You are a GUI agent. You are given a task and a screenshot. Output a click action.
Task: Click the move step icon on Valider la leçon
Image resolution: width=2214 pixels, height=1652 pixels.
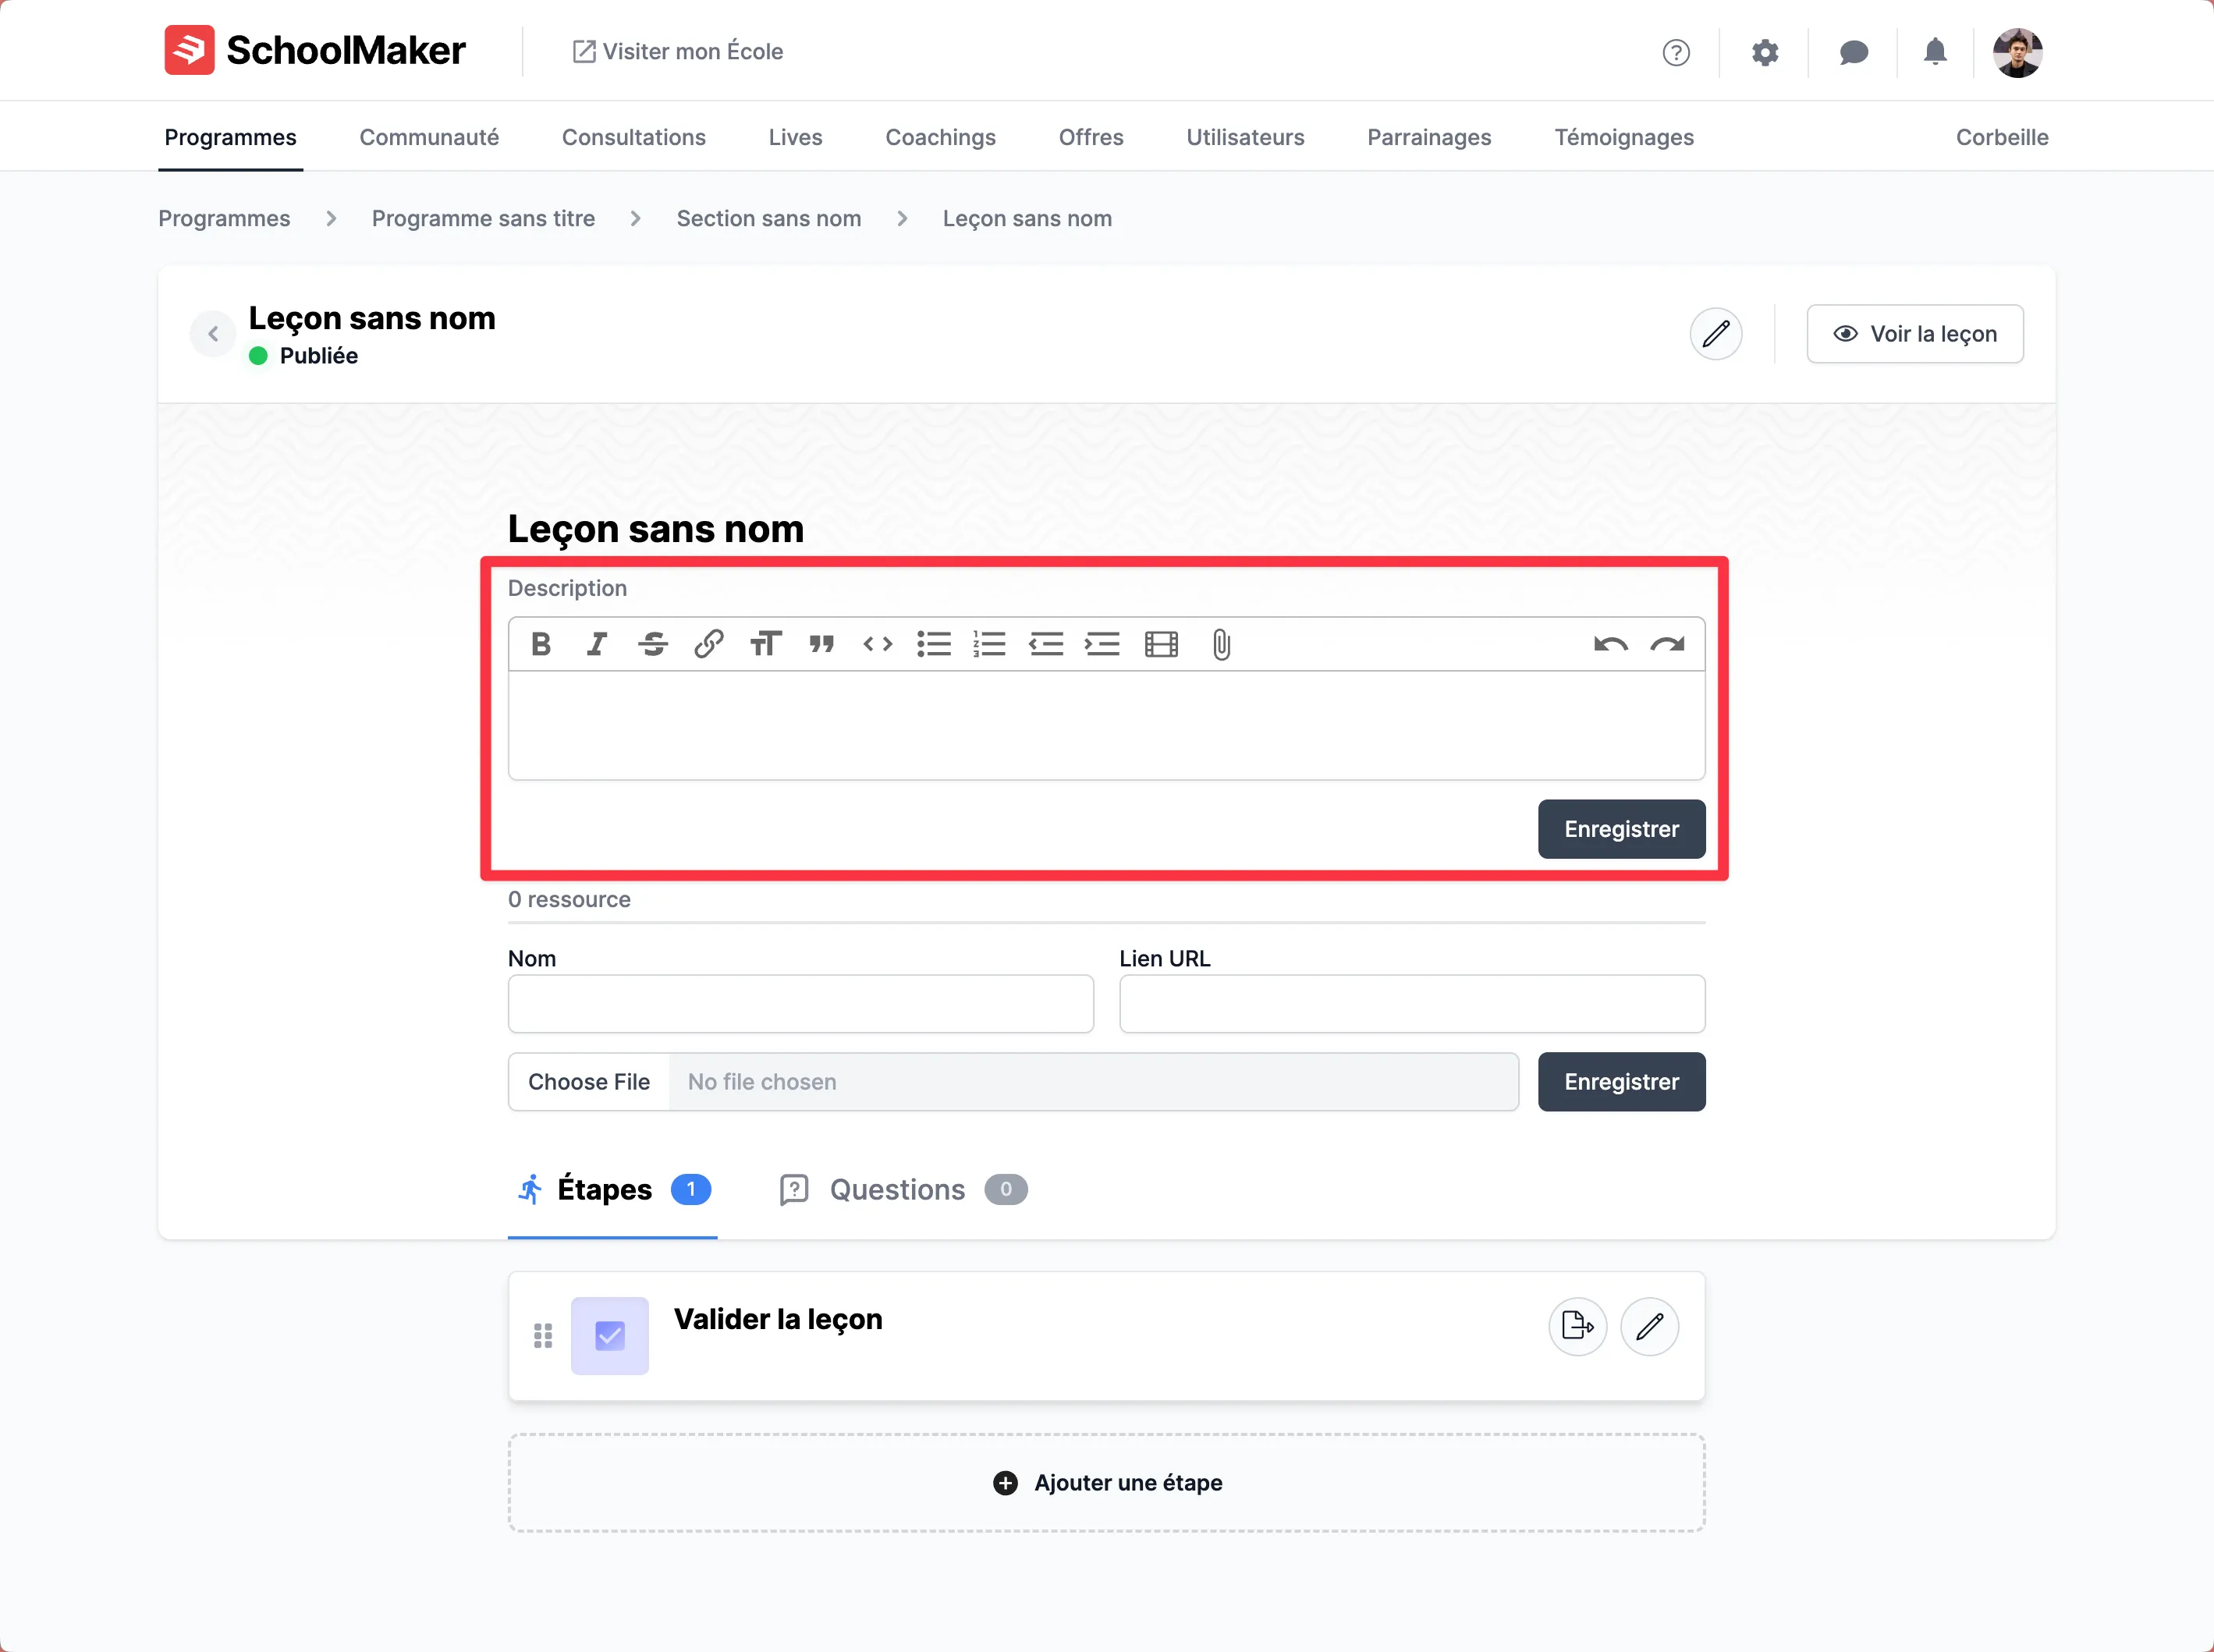pyautogui.click(x=1577, y=1326)
